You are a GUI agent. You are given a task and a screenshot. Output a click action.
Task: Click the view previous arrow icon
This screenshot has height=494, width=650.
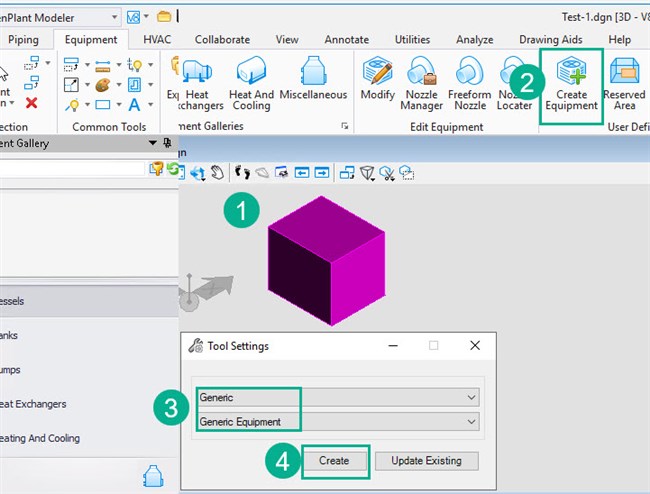[x=302, y=172]
